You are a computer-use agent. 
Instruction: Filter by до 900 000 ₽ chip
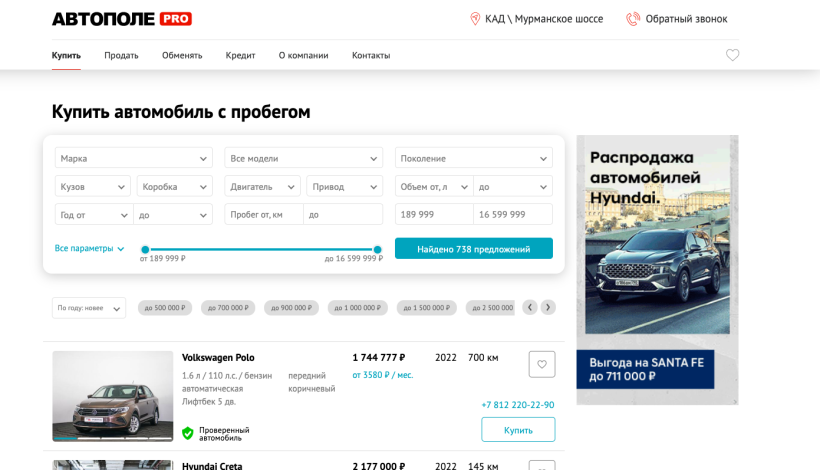pos(291,308)
